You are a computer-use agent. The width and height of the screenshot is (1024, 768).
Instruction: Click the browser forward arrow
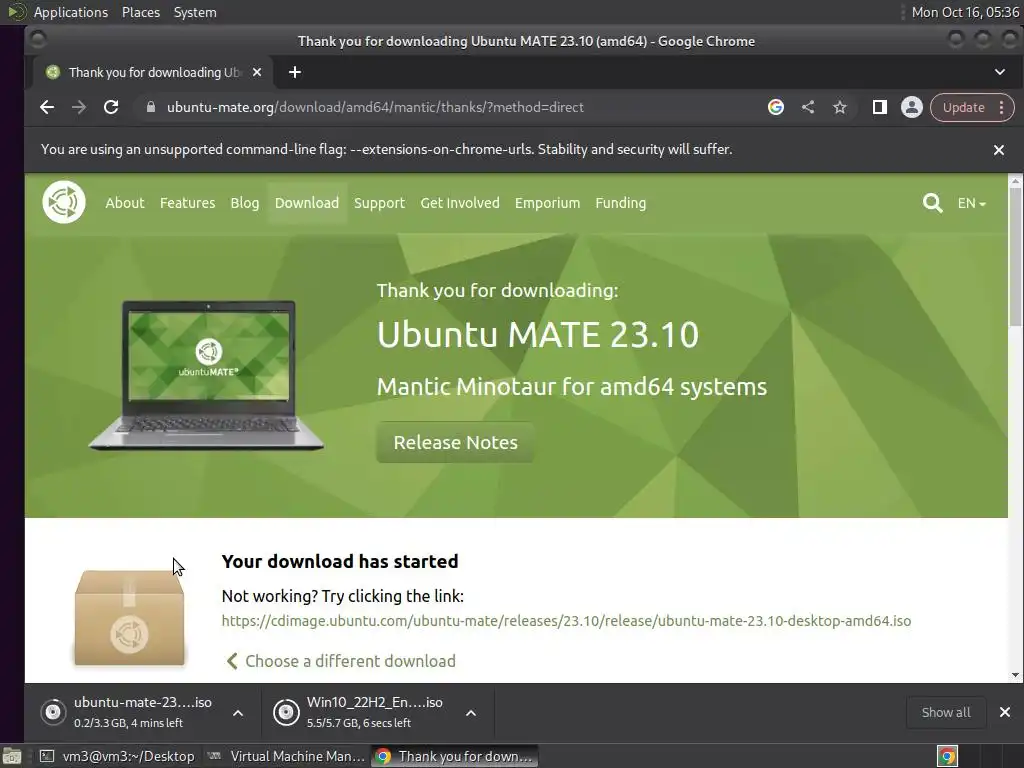pos(79,107)
